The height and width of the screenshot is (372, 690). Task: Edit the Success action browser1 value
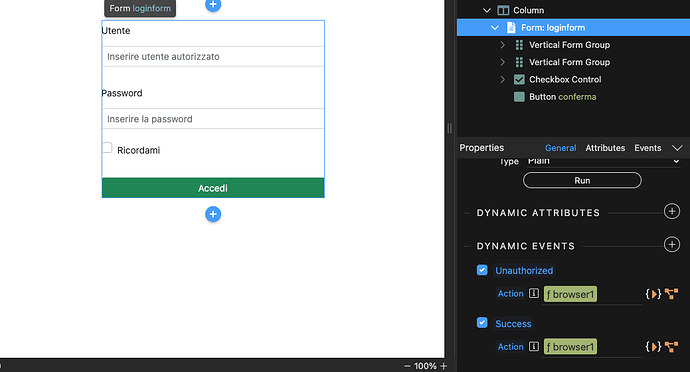pyautogui.click(x=570, y=347)
